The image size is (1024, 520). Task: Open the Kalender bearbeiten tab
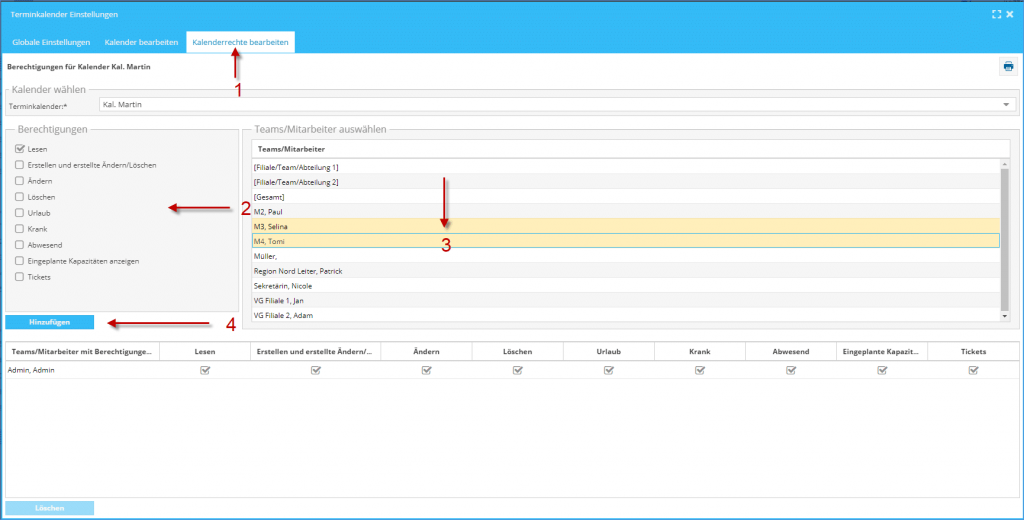pos(141,42)
